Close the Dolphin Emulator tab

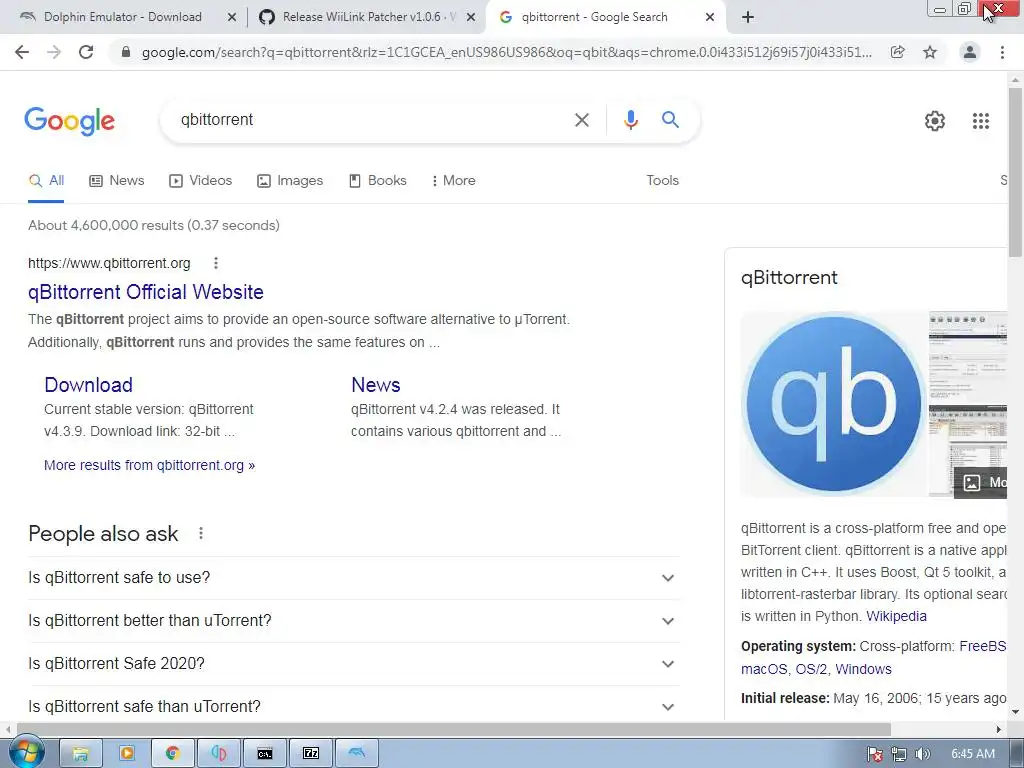pos(231,18)
